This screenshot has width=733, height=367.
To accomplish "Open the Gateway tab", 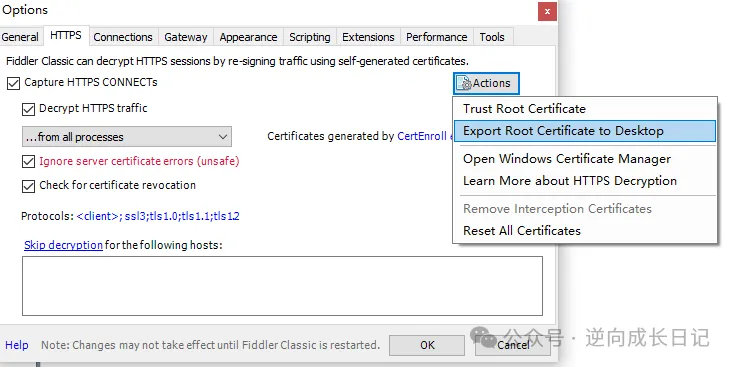I will (x=186, y=37).
